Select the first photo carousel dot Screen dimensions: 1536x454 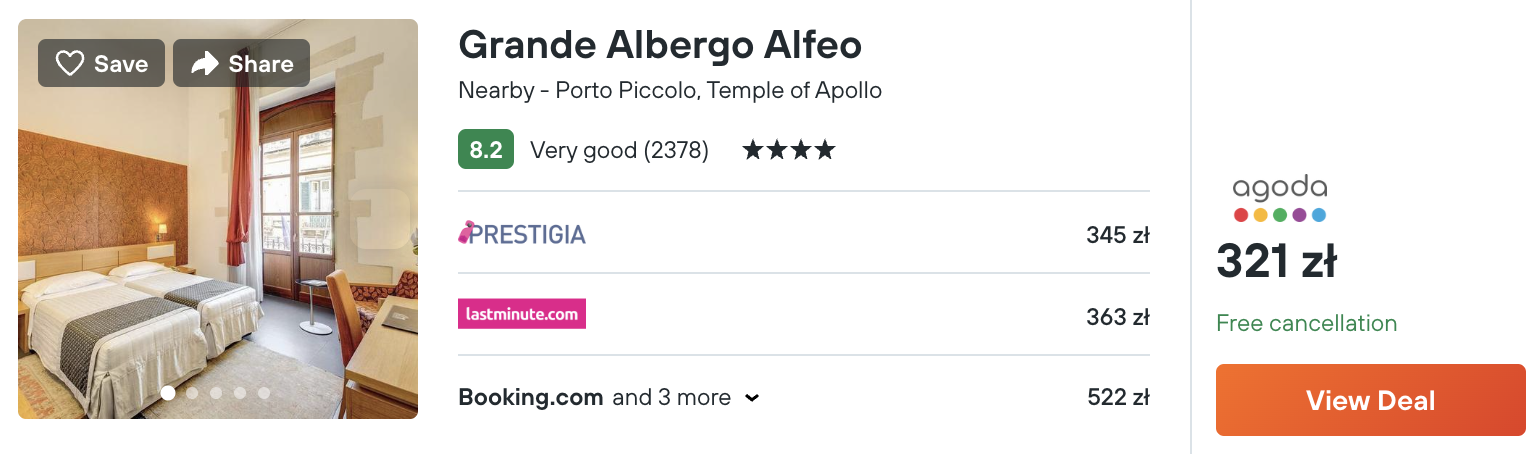pos(168,393)
